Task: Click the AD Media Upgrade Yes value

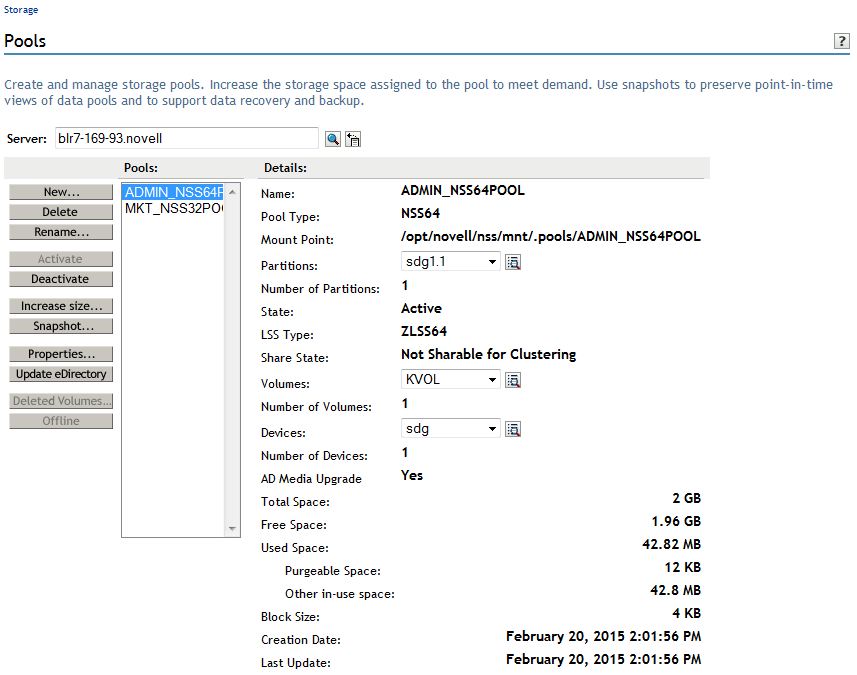Action: 412,476
